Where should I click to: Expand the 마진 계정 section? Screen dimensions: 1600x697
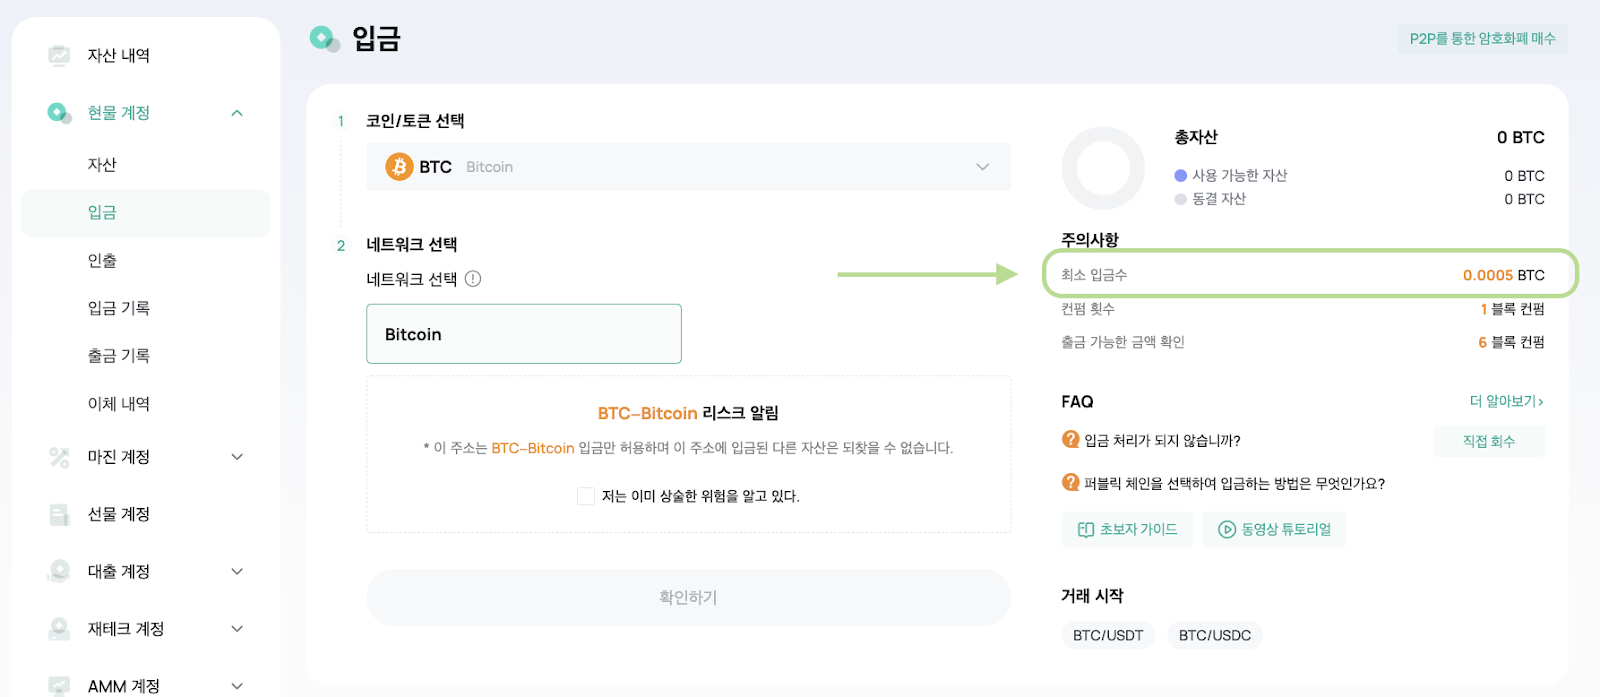[237, 457]
